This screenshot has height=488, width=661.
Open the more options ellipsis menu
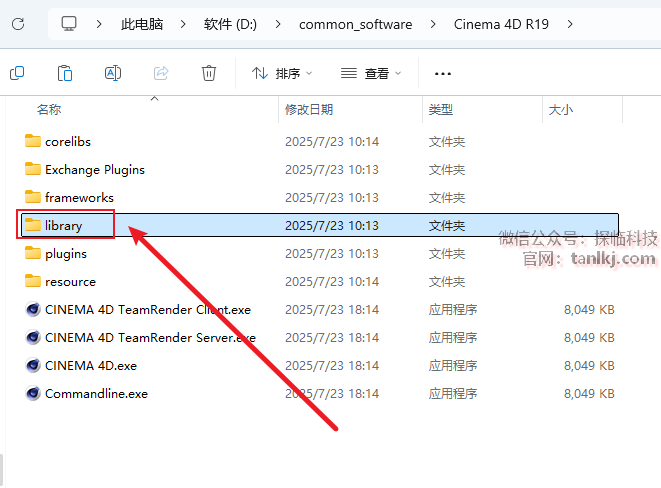point(443,74)
